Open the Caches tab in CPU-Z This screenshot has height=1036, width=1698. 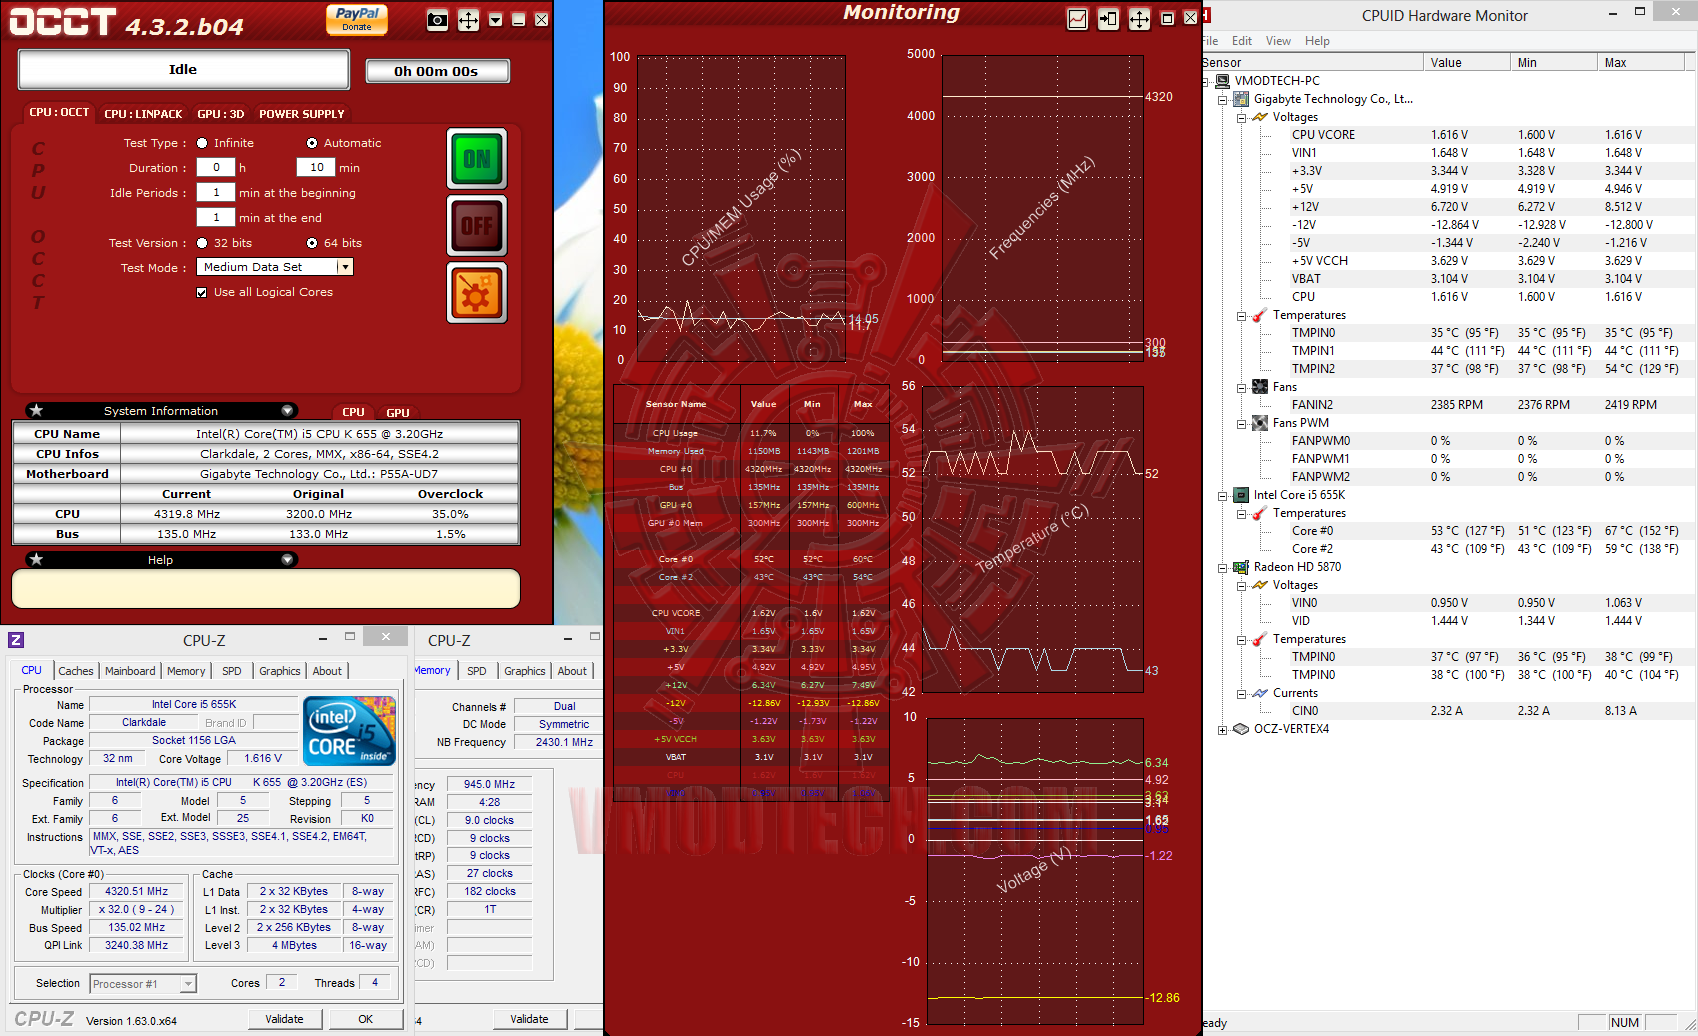click(x=76, y=671)
